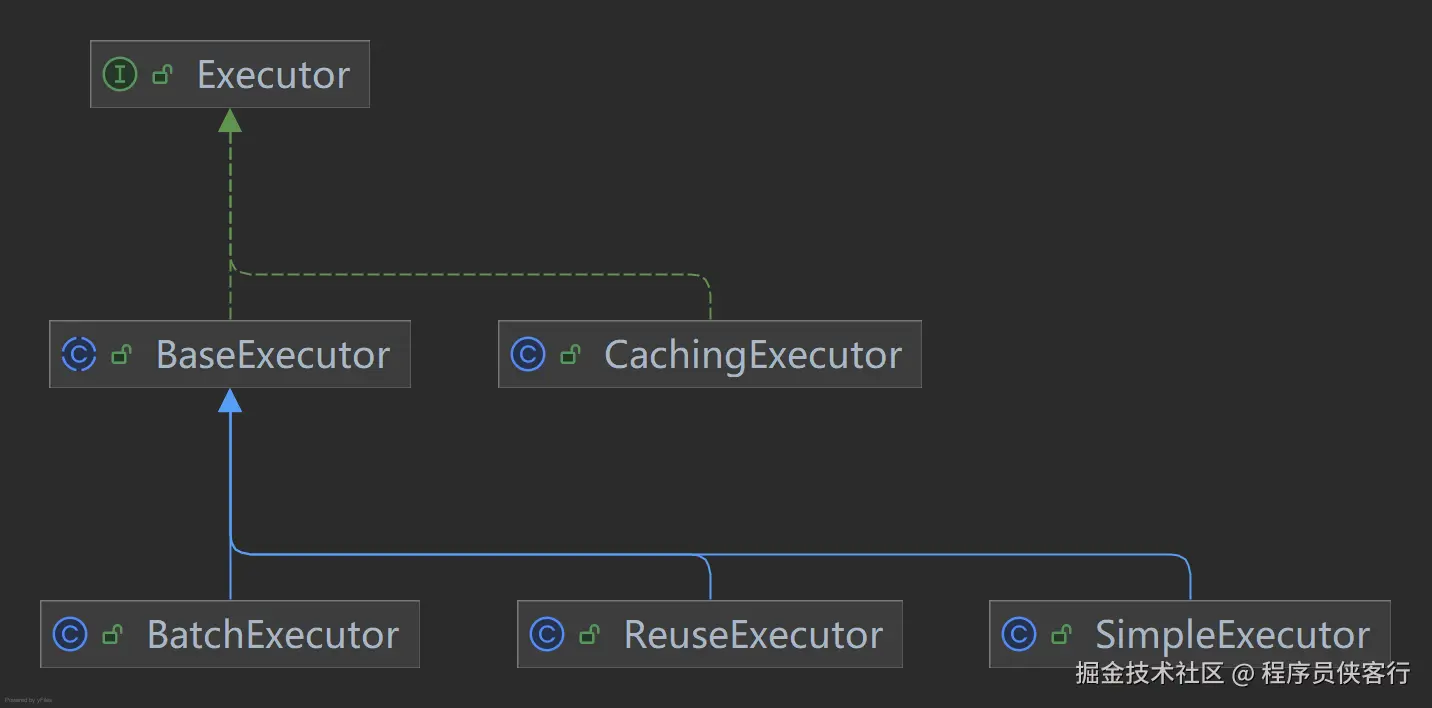This screenshot has height=708, width=1432.
Task: Click the BatchExecutor class icon
Action: click(70, 634)
